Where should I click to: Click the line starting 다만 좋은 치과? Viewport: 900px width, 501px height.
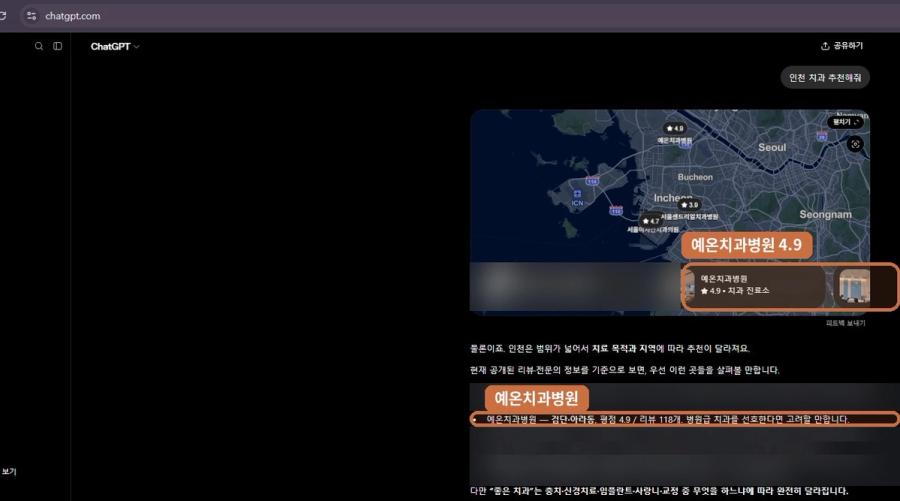(x=659, y=491)
